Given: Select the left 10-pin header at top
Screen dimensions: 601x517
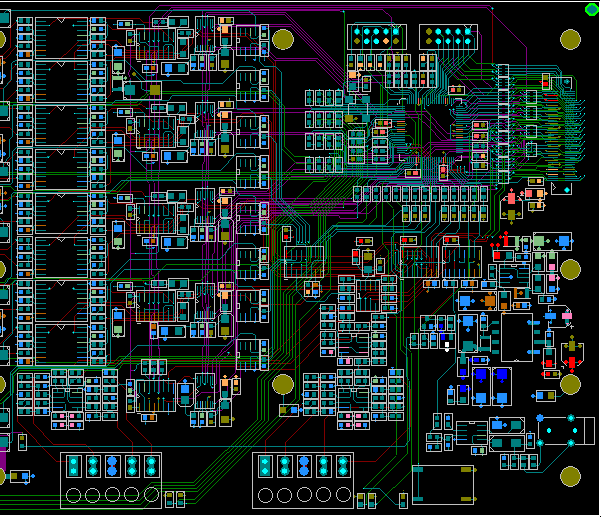Looking at the screenshot, I should pos(374,37).
